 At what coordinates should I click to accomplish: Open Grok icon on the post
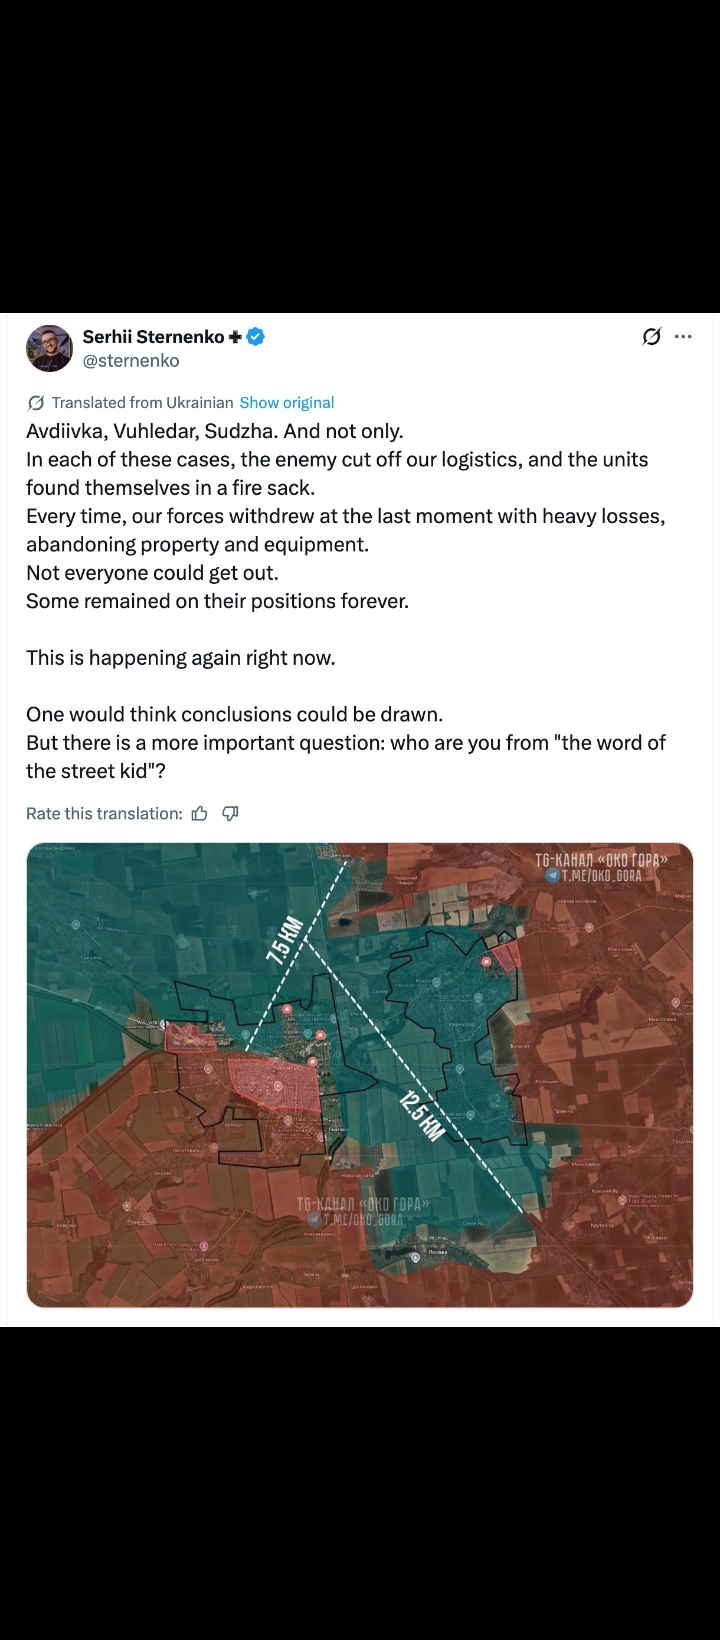click(x=651, y=337)
